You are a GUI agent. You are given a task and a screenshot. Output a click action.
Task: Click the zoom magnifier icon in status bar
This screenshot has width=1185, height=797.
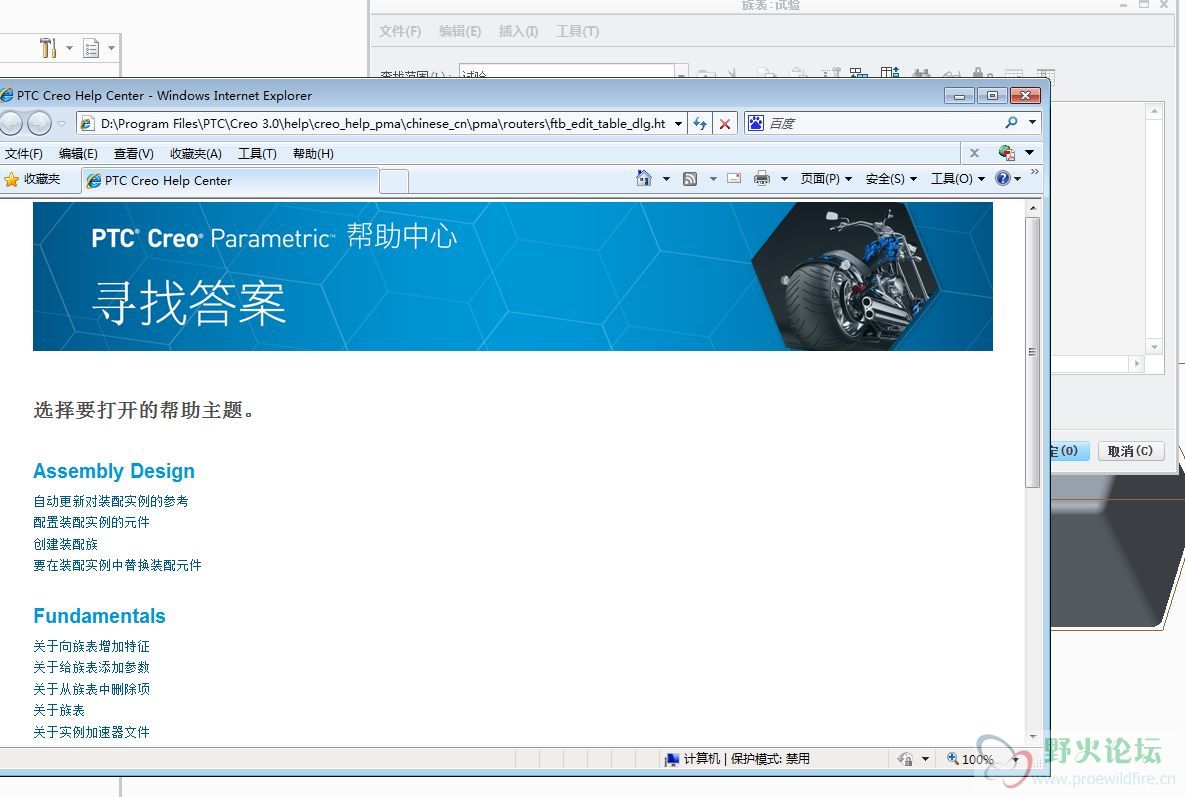pos(952,758)
